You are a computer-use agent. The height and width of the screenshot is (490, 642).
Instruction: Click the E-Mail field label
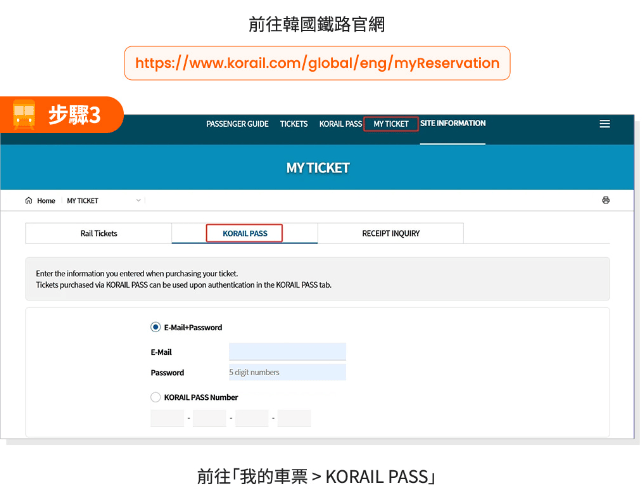(161, 352)
